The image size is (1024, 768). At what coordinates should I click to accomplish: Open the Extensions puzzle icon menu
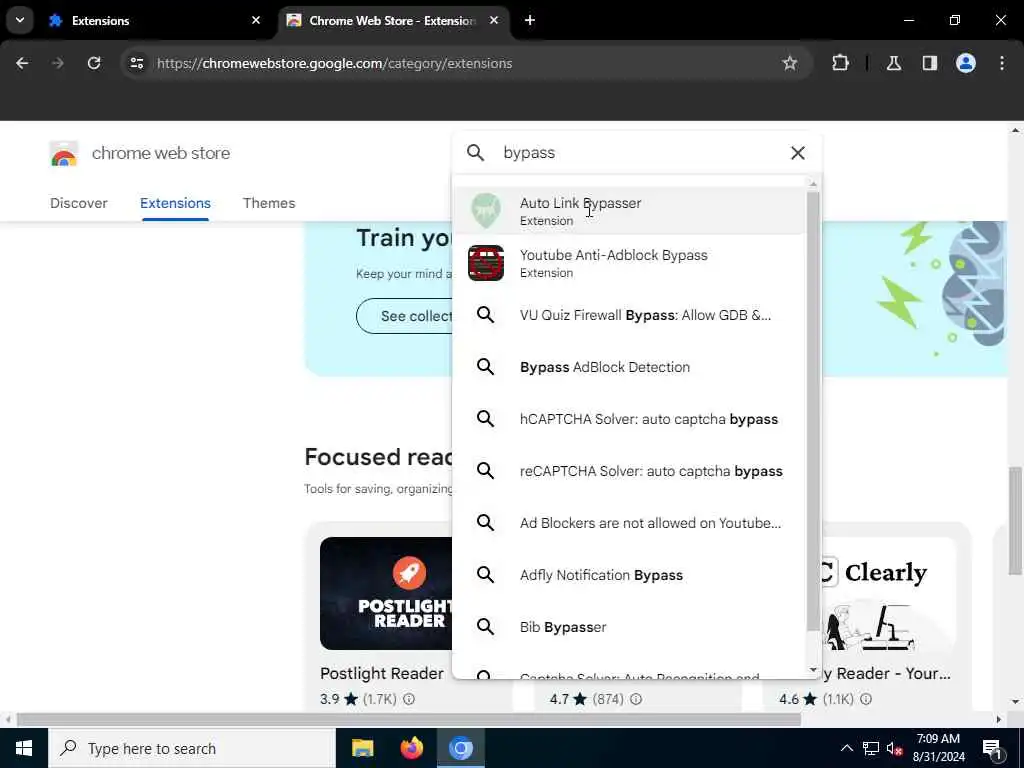pos(840,63)
